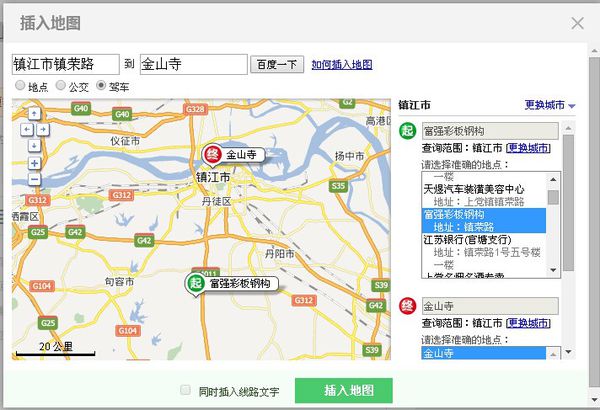Click the green start marker on map
Image resolution: width=600 pixels, height=410 pixels.
click(x=196, y=283)
